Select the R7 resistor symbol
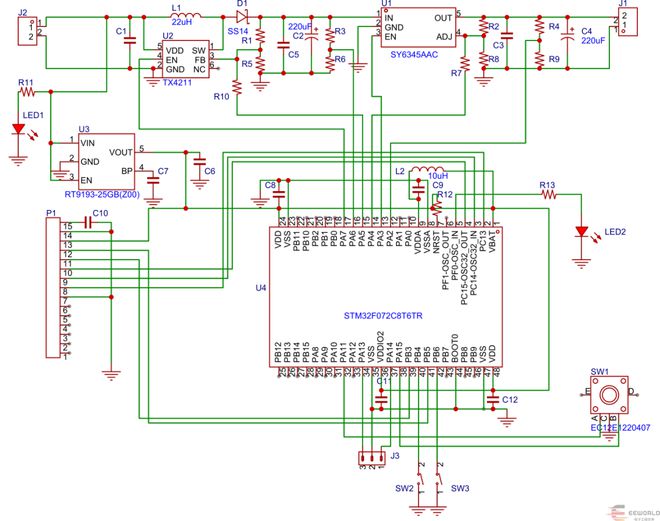660x521 pixels. point(465,64)
